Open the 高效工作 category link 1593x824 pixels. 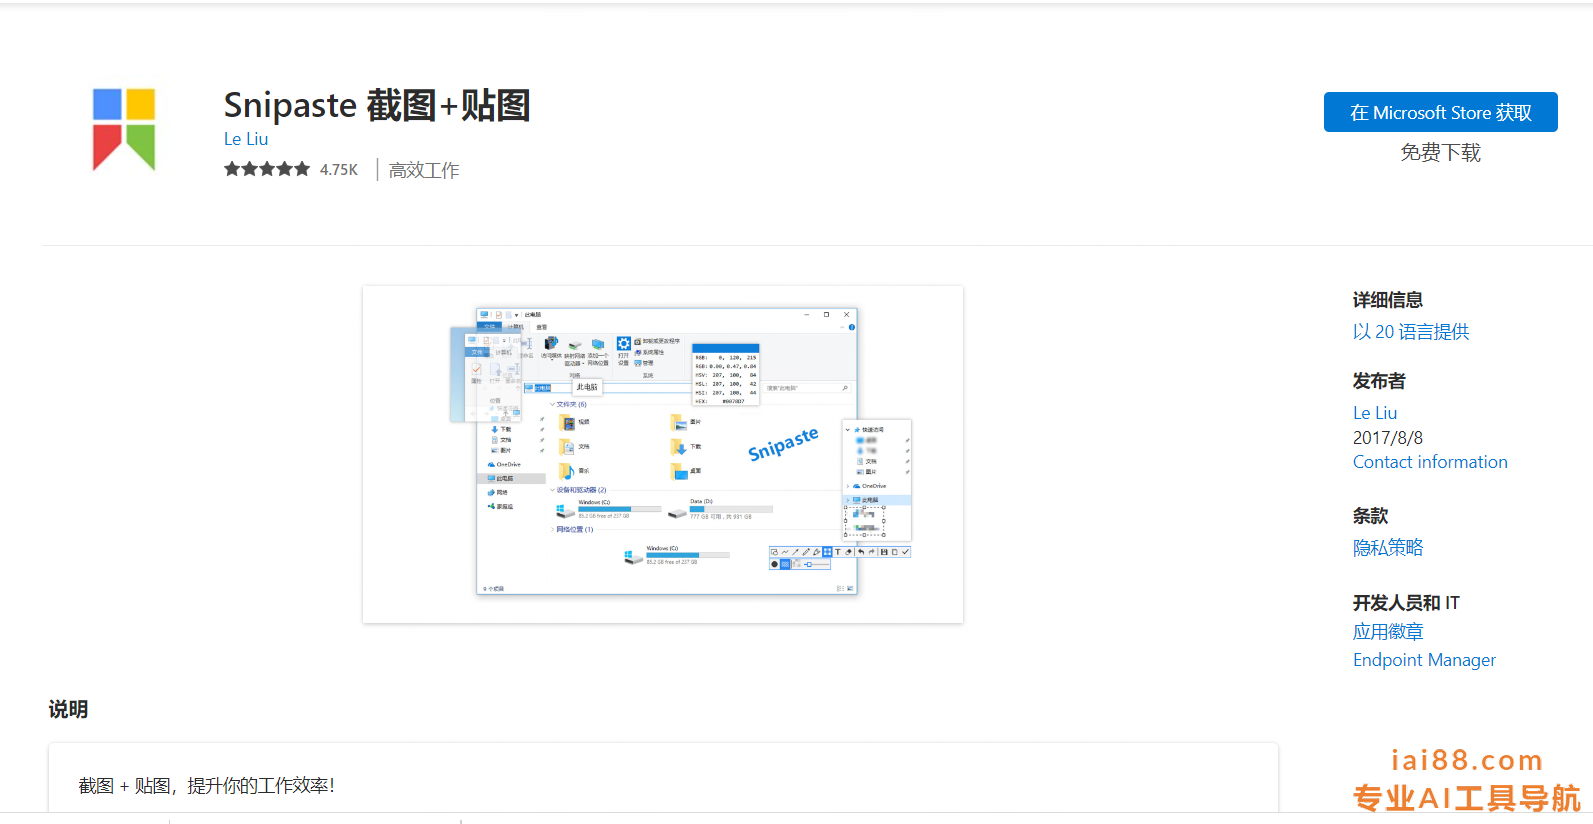point(424,170)
